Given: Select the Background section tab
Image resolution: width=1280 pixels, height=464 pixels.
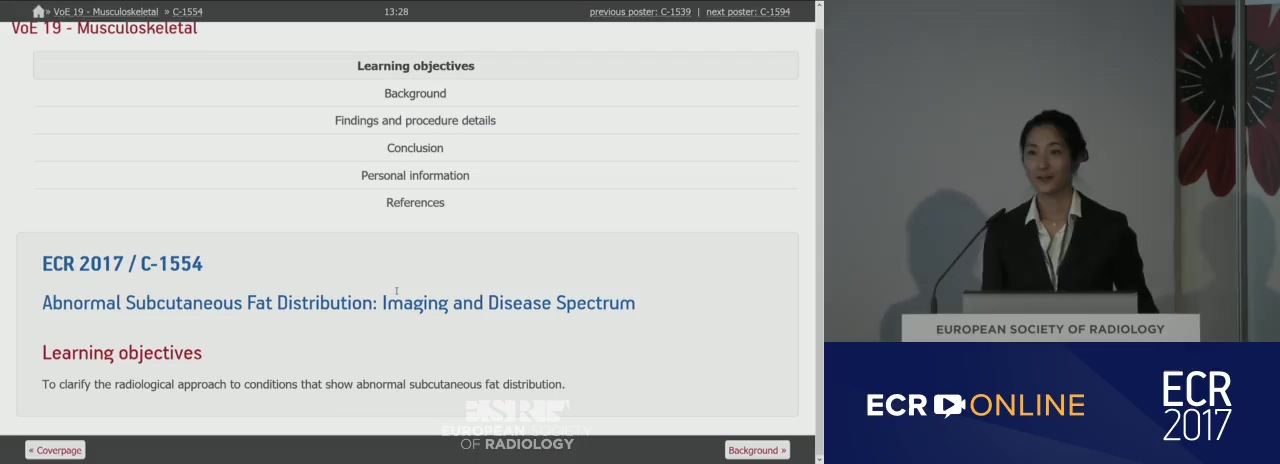Looking at the screenshot, I should coord(416,93).
